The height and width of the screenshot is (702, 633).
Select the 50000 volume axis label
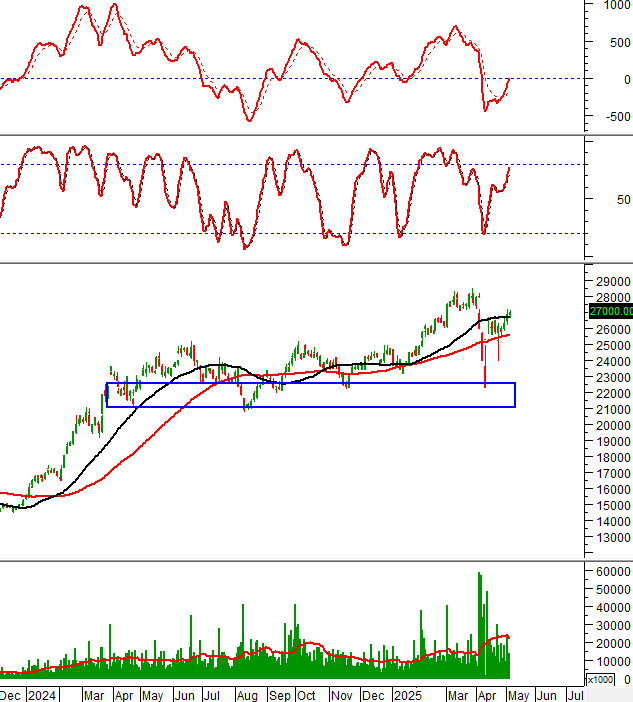tap(613, 590)
